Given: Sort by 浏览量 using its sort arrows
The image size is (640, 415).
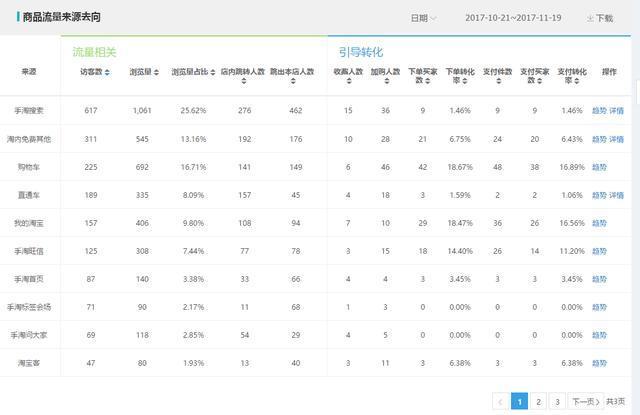Looking at the screenshot, I should (156, 72).
